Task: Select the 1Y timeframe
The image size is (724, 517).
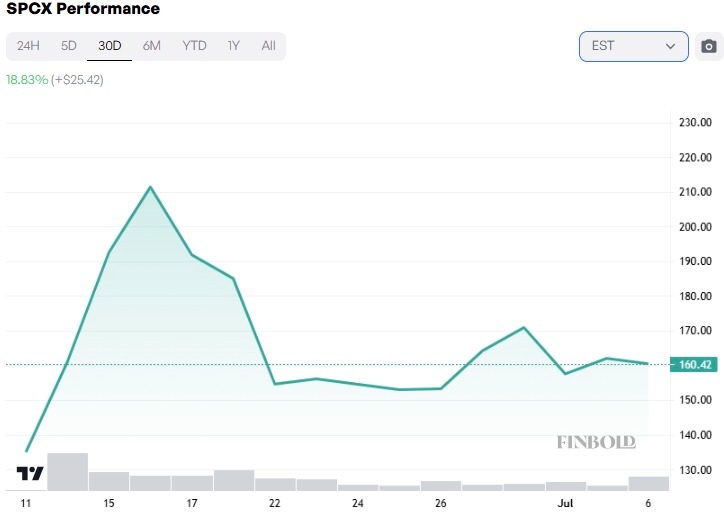Action: coord(234,46)
